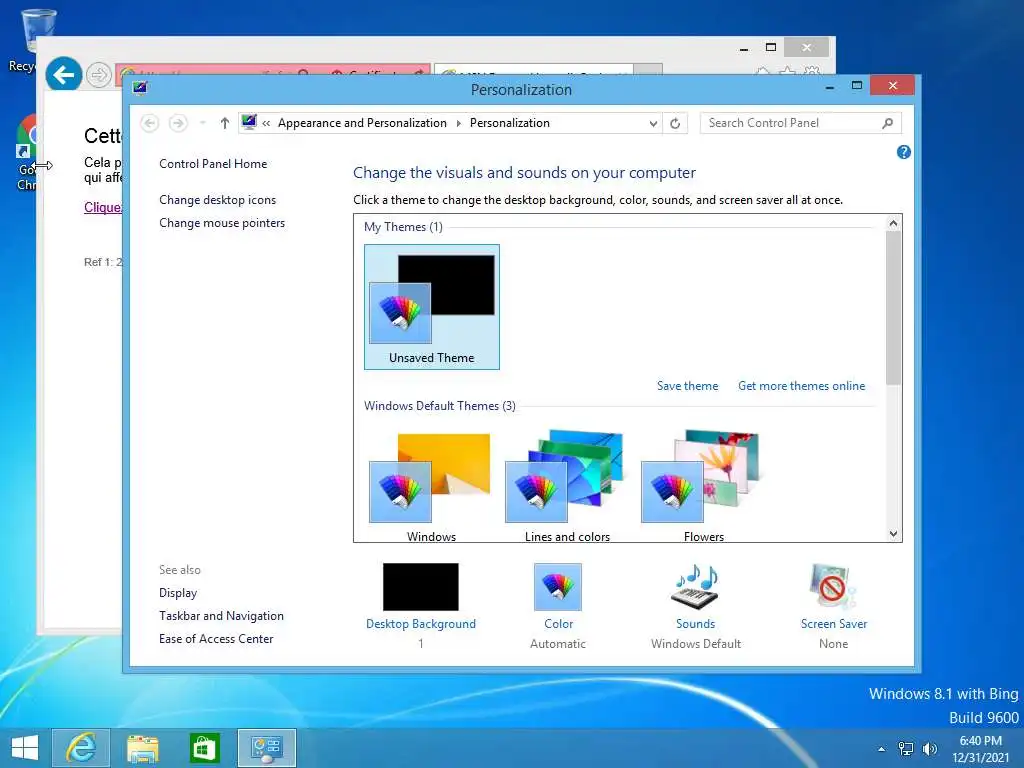Refresh the Personalization page
Screen dimensions: 1024x768
coord(675,123)
